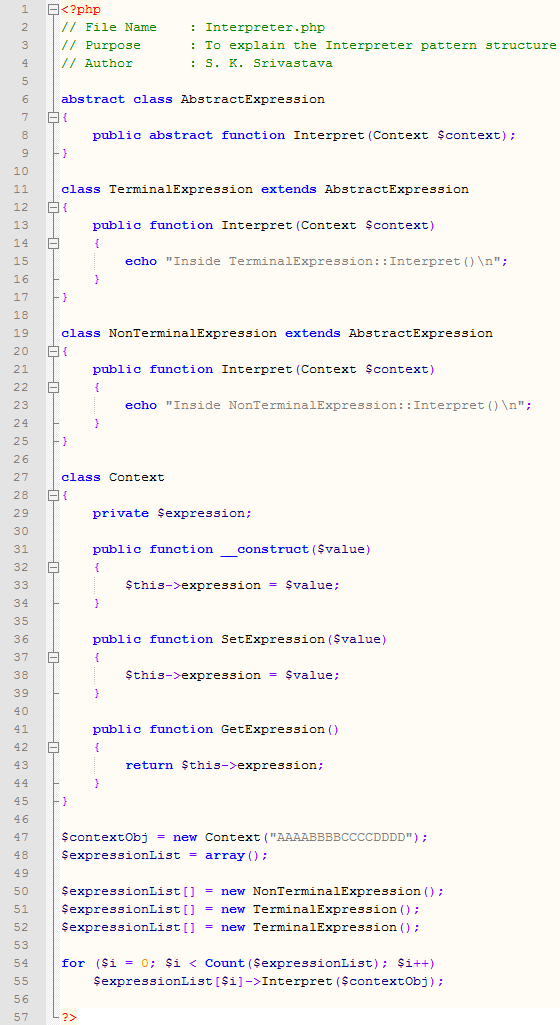Collapse the SetExpression function fold at line 37
The image size is (560, 1025).
click(x=53, y=657)
